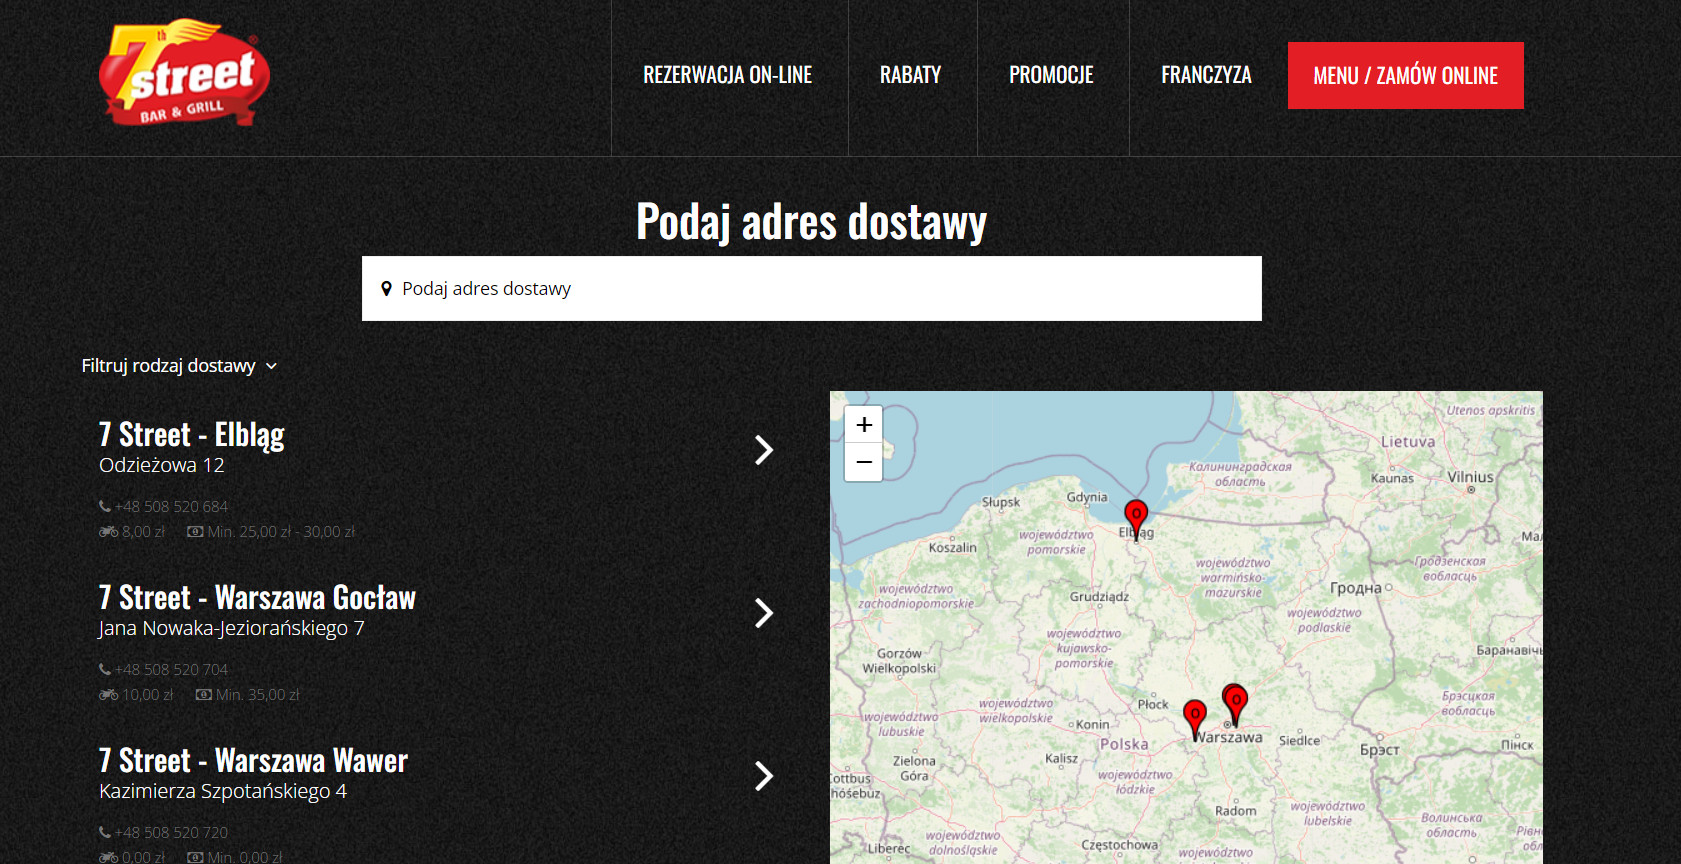
Task: Open the Franczyza menu item
Action: [x=1206, y=75]
